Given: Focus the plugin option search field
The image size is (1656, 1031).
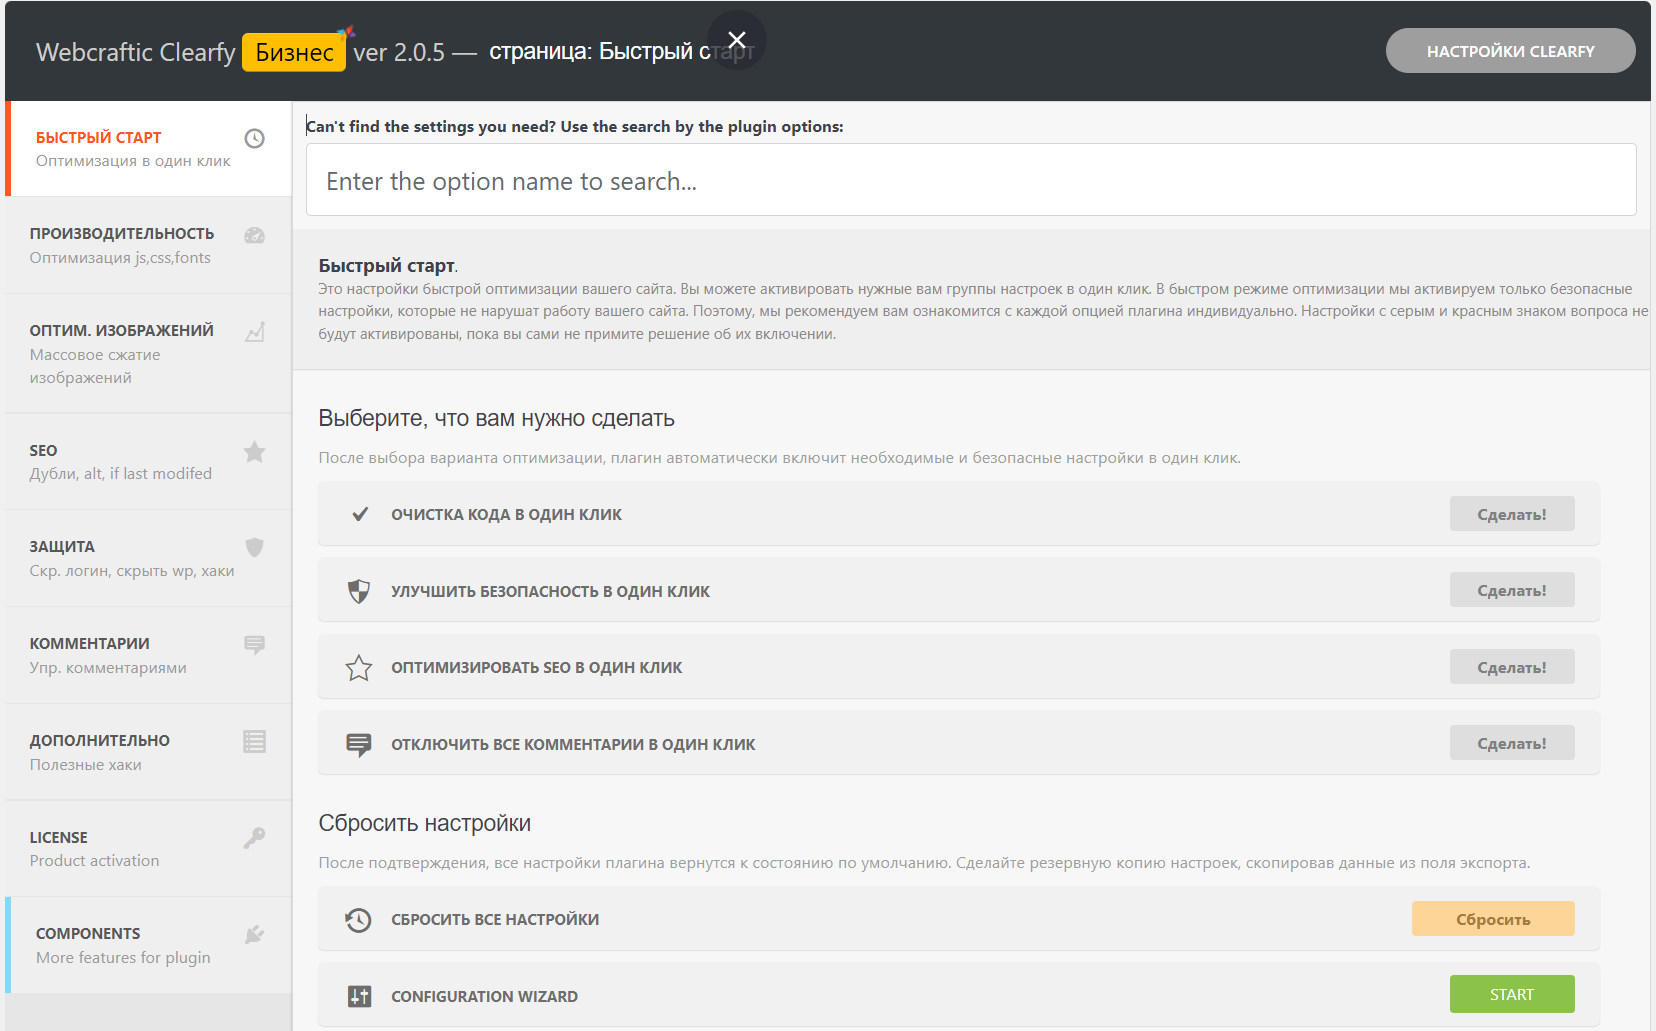Looking at the screenshot, I should (970, 181).
